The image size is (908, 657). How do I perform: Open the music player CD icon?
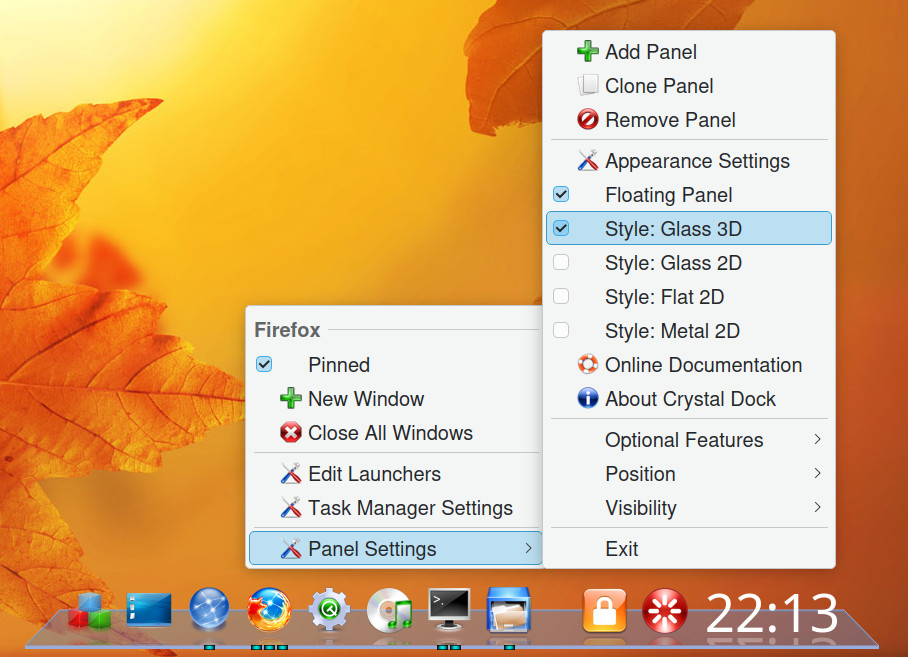389,610
